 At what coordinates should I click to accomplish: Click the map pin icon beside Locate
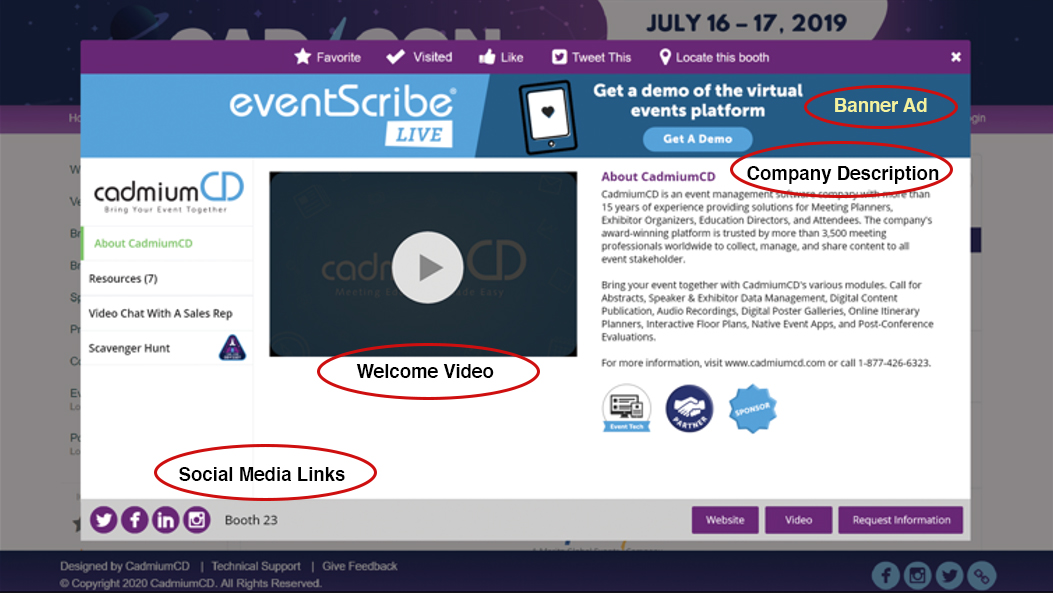coord(665,57)
